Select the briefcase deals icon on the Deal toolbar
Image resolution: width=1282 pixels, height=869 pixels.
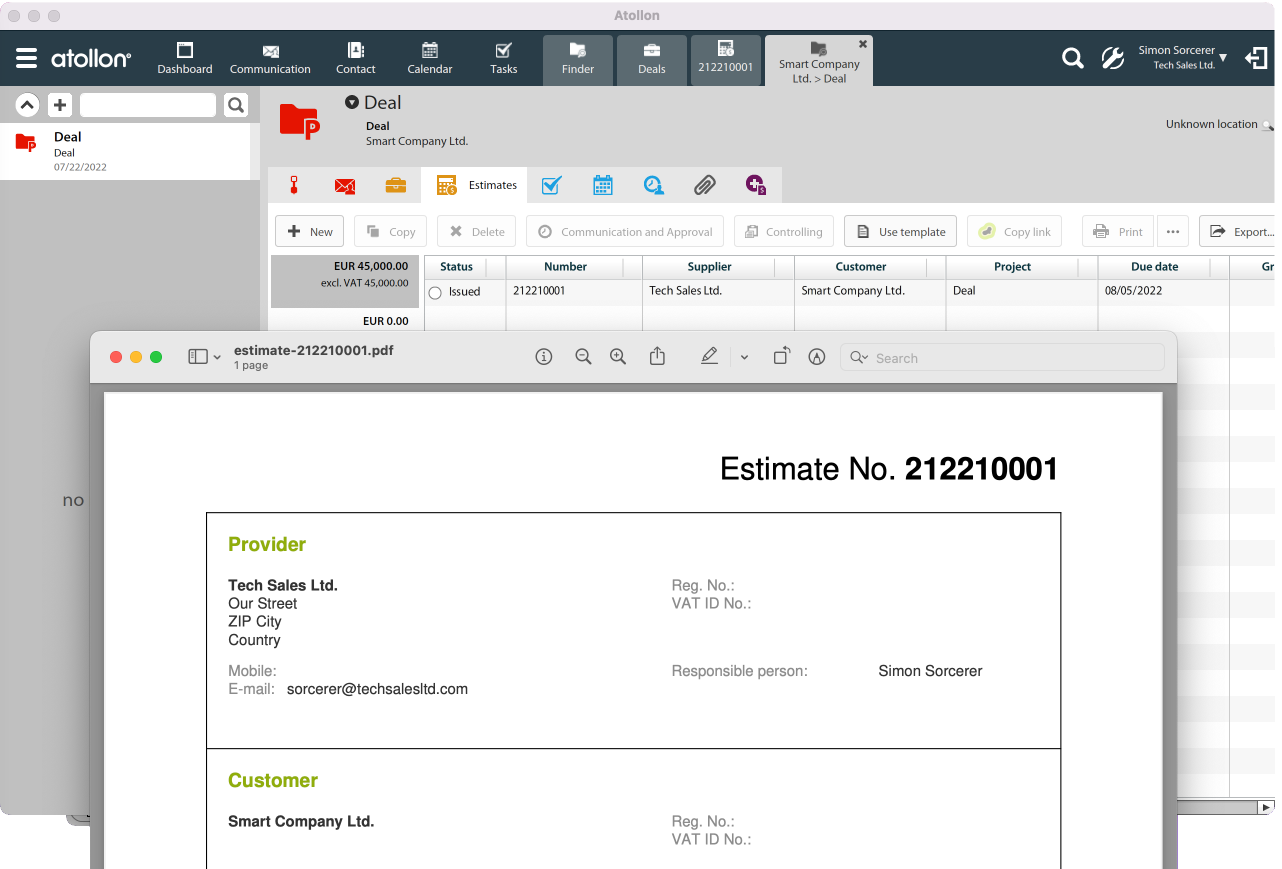pos(396,185)
